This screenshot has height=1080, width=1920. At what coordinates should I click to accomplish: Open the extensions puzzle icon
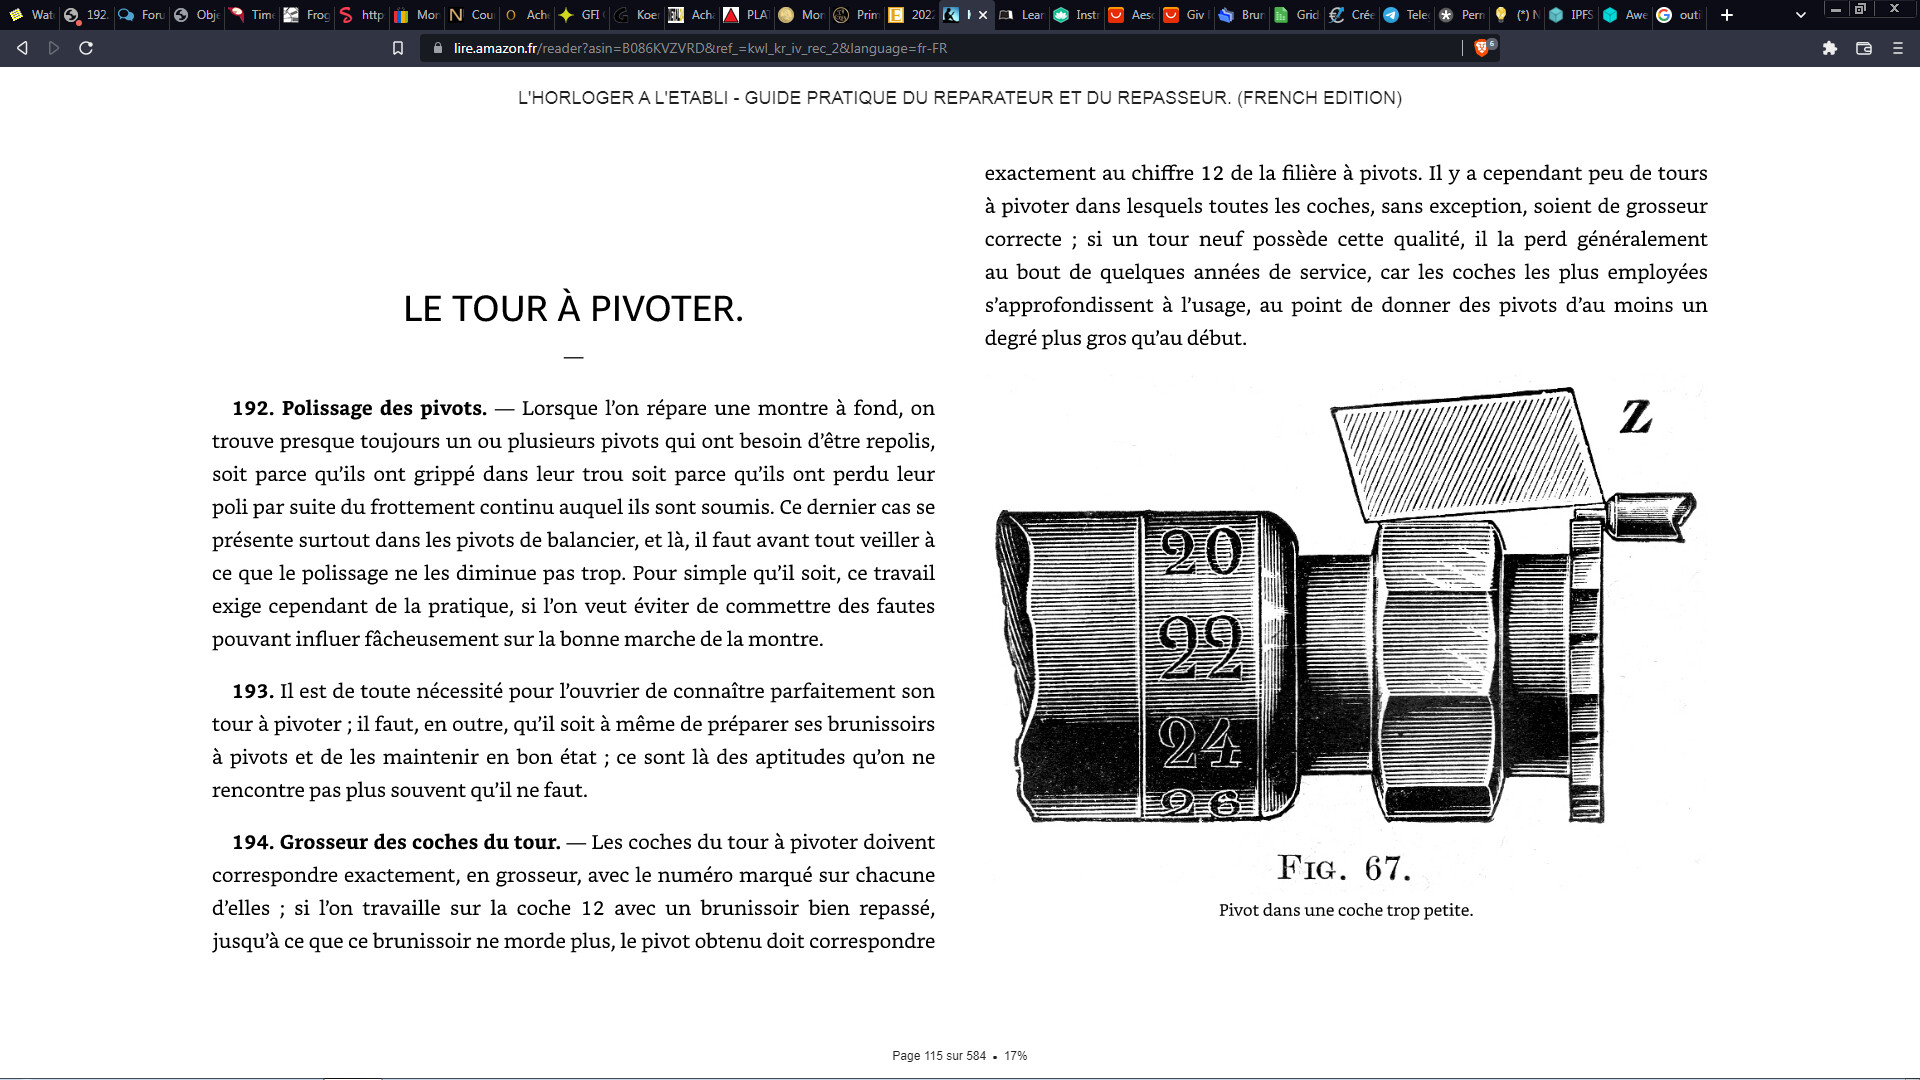(1830, 48)
